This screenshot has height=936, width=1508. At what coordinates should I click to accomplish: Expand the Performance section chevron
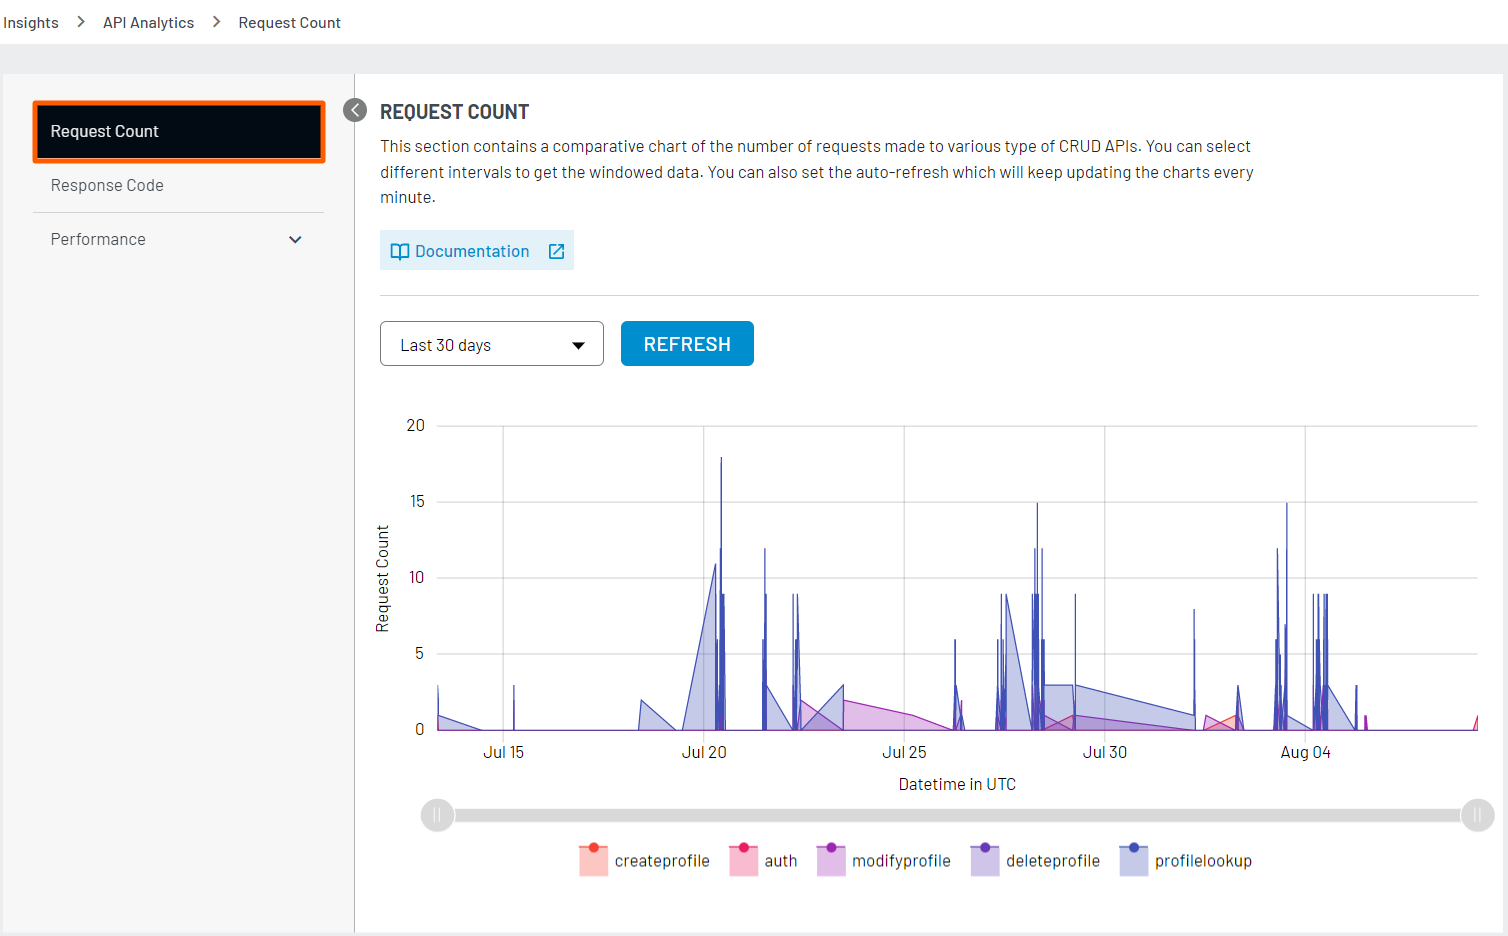click(x=295, y=239)
